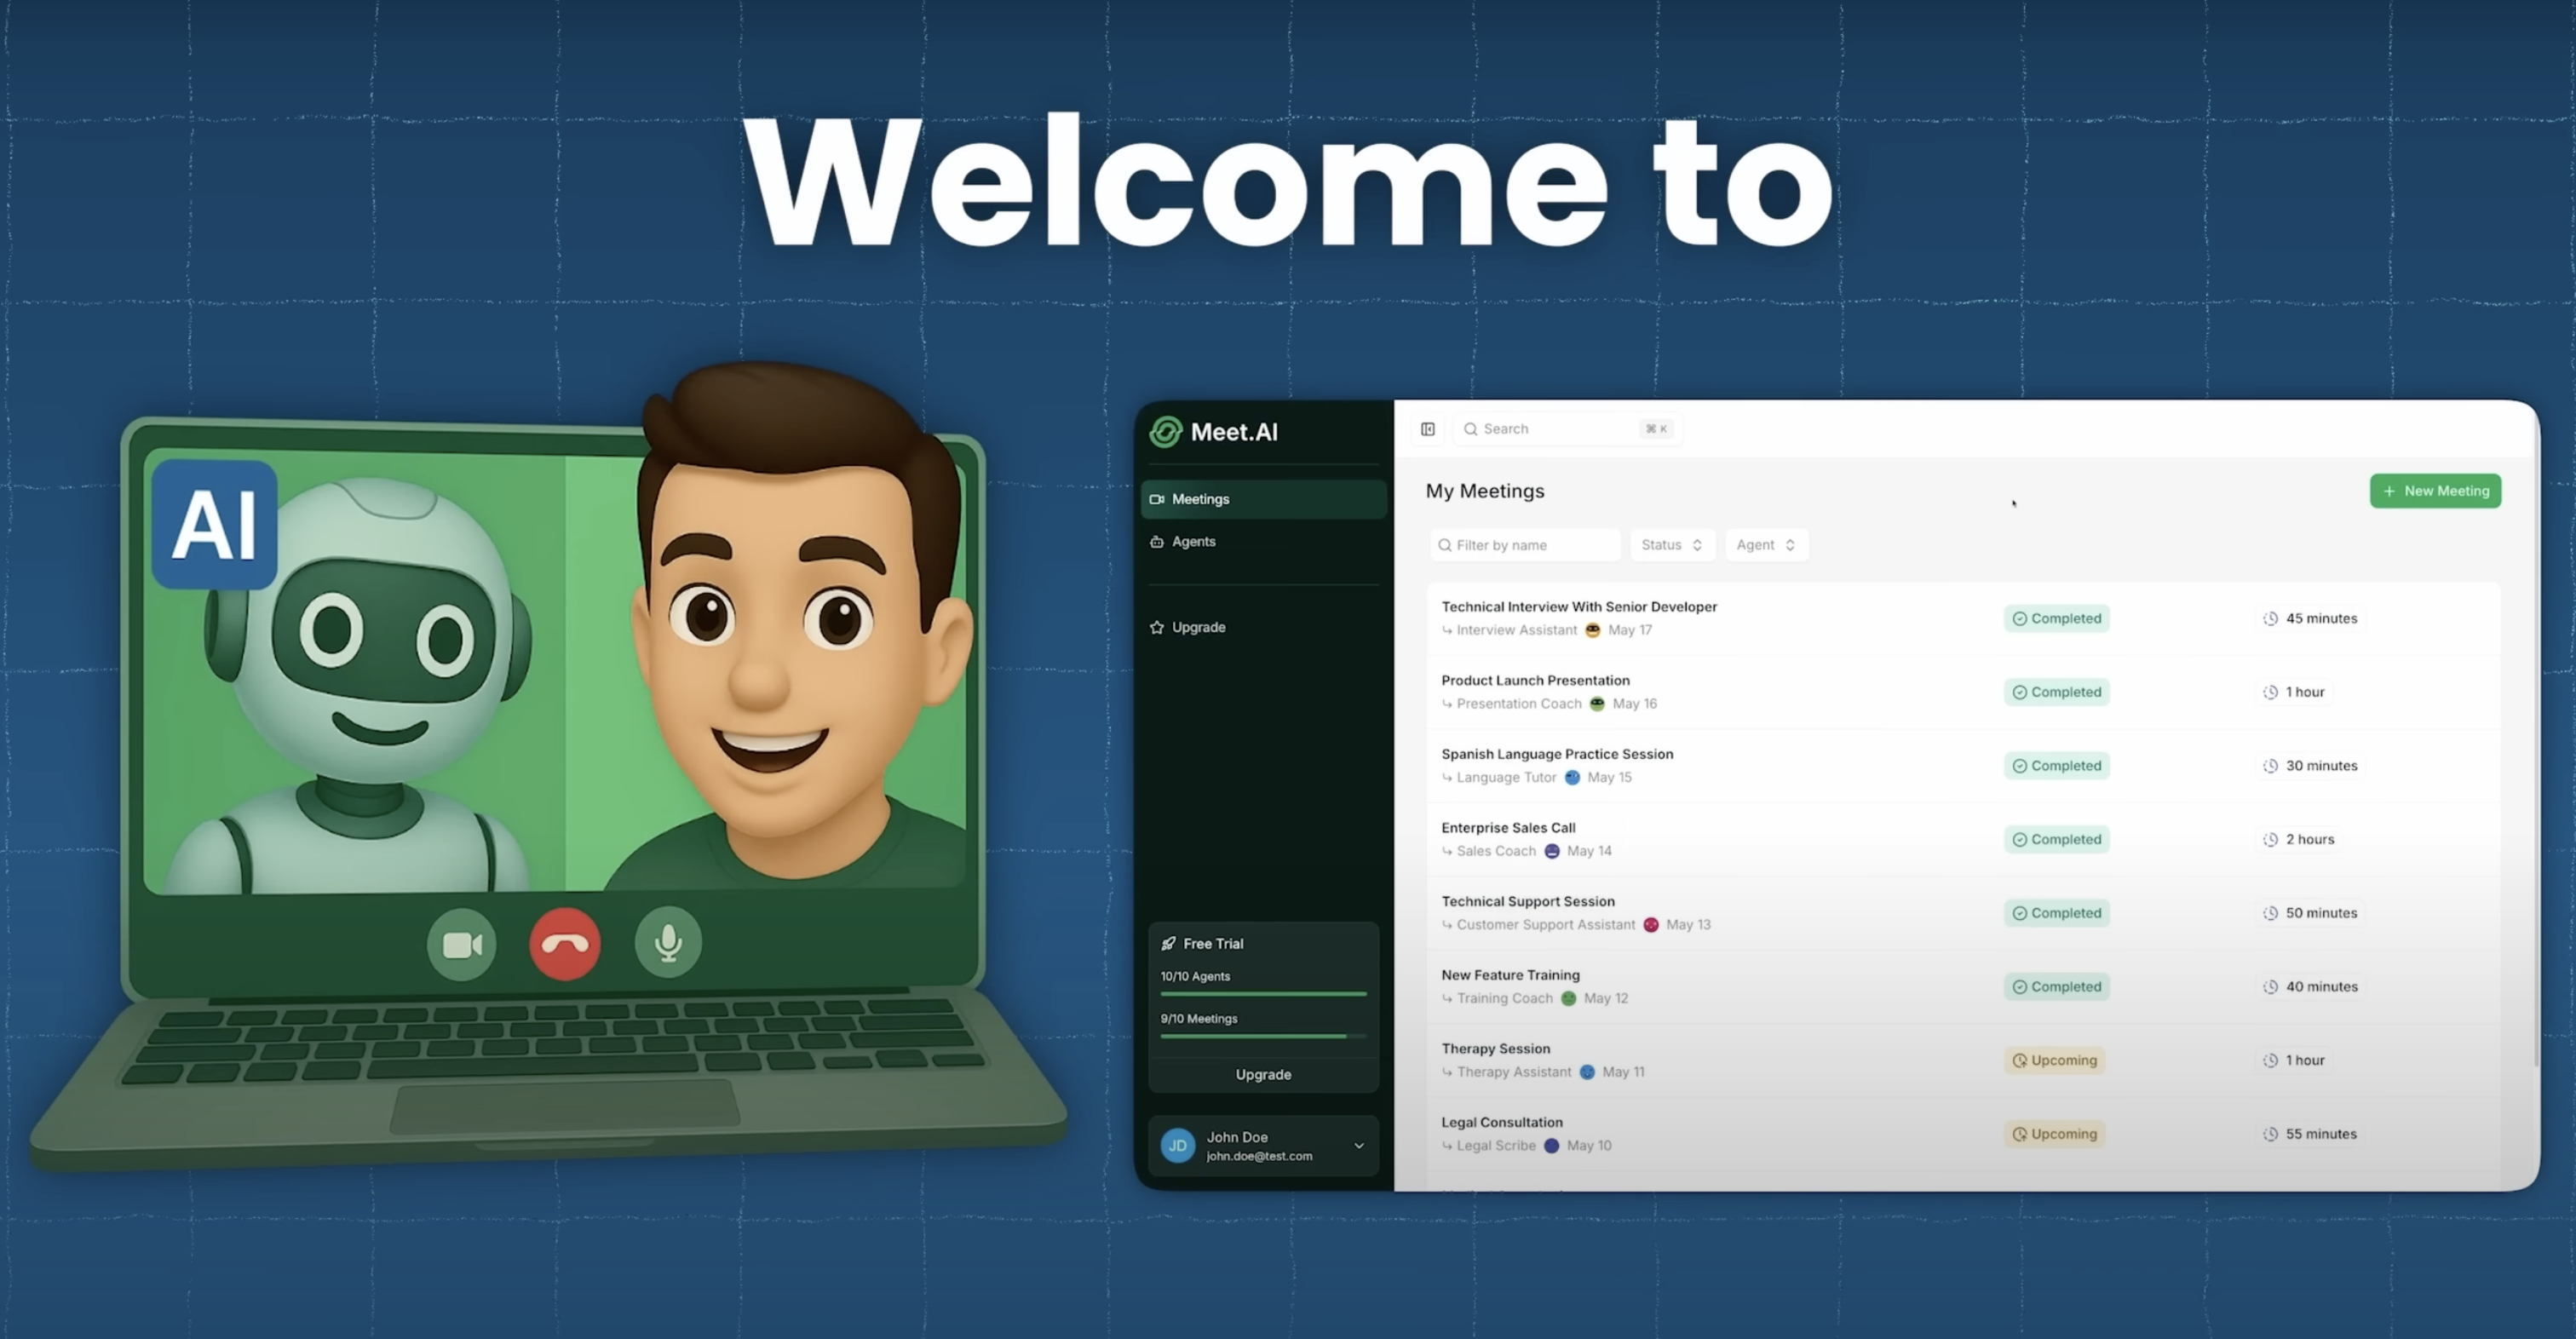Click the Presentation Coach agent avatar
This screenshot has height=1339, width=2576.
point(1597,704)
